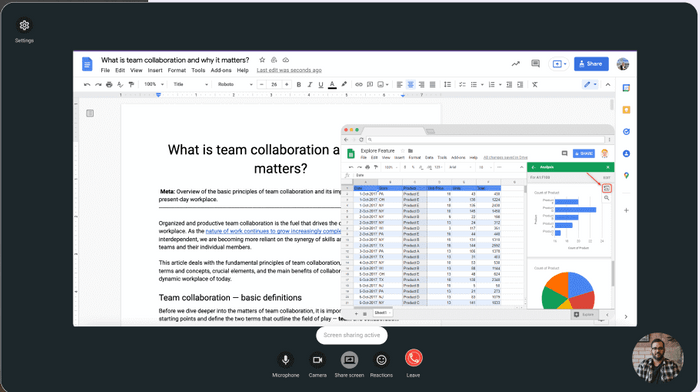Left-align the text

click(400, 84)
